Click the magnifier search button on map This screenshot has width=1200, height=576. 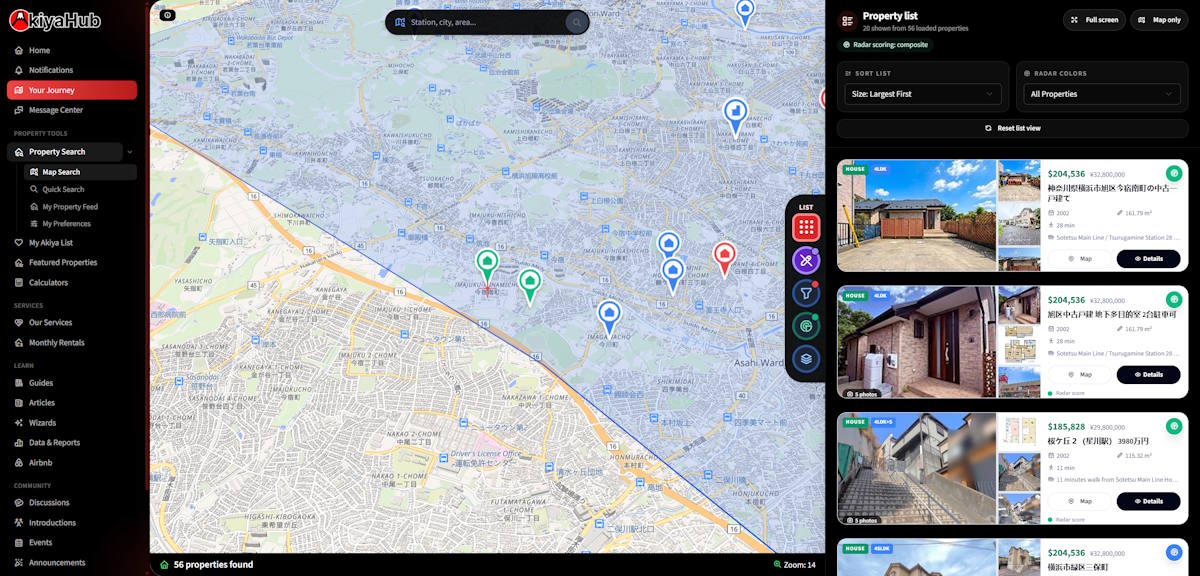click(x=576, y=22)
